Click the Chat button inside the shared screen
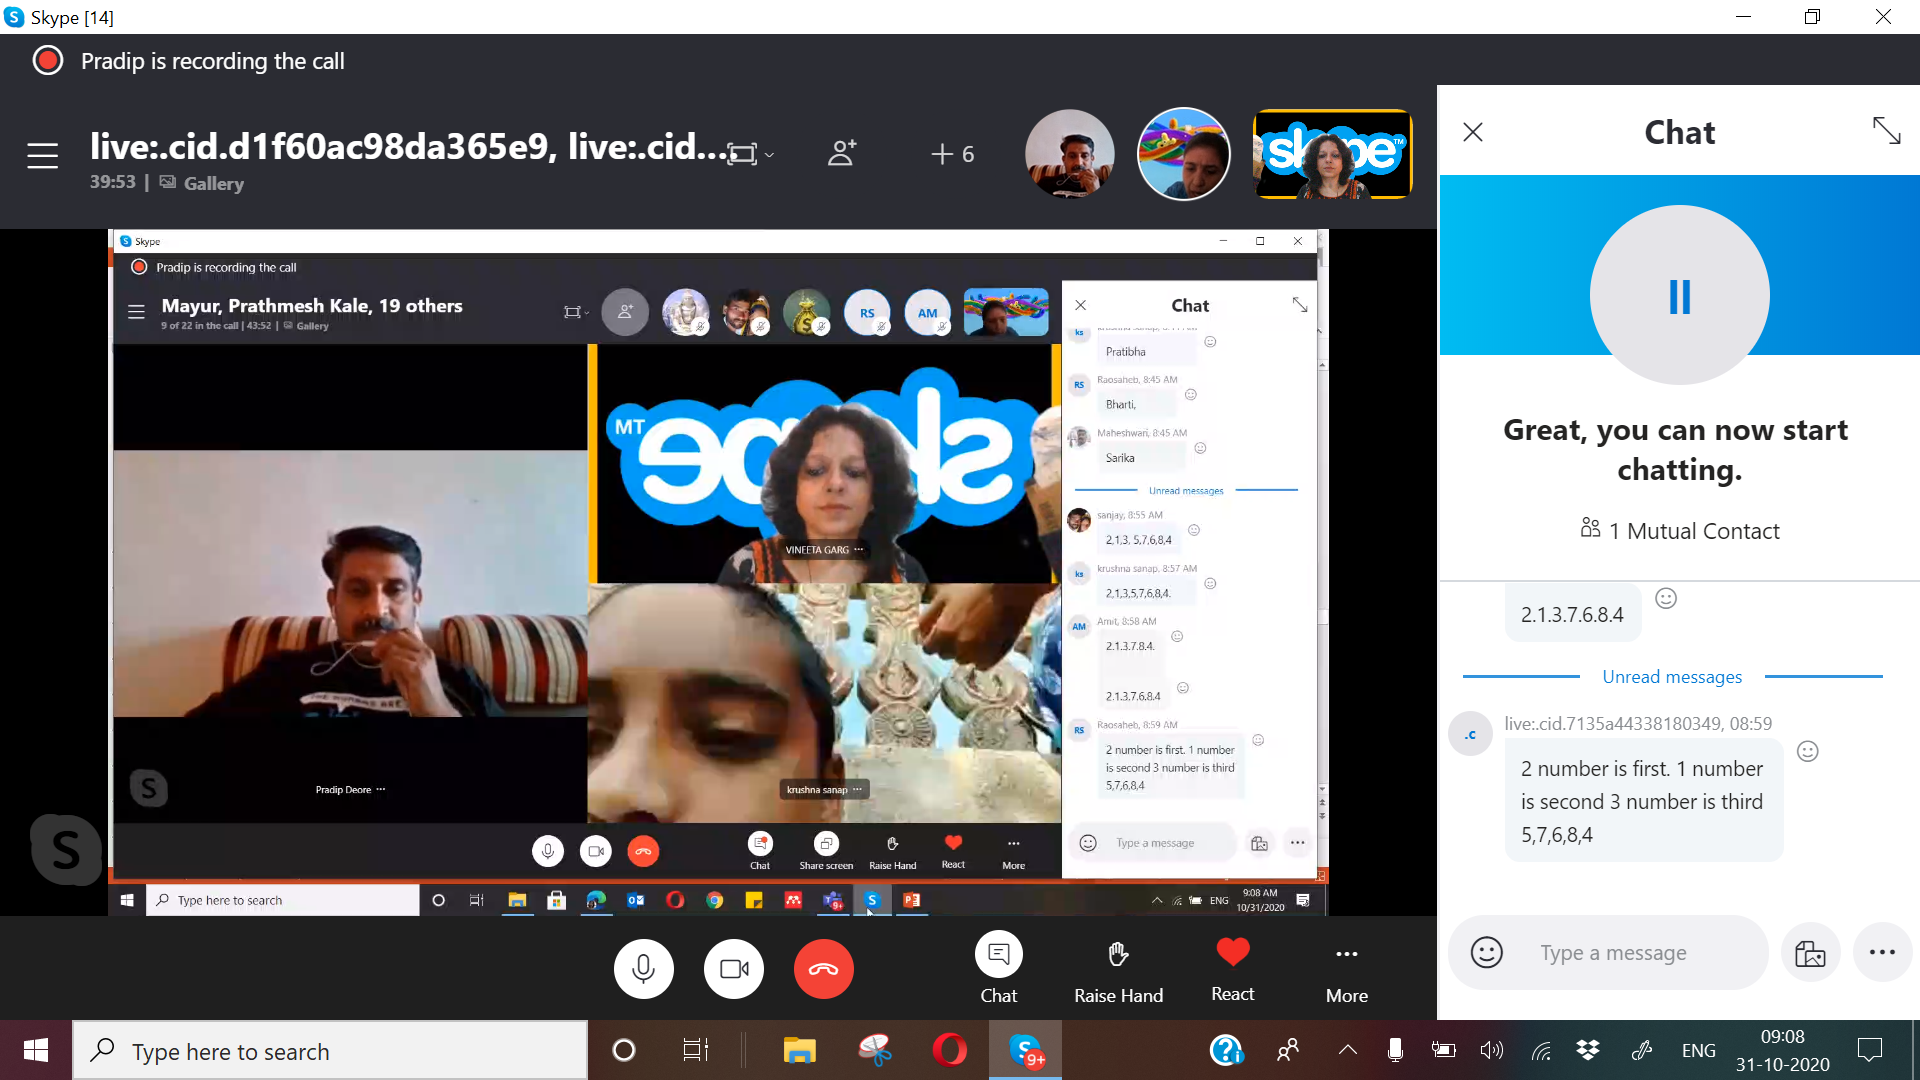This screenshot has height=1080, width=1920. [760, 851]
